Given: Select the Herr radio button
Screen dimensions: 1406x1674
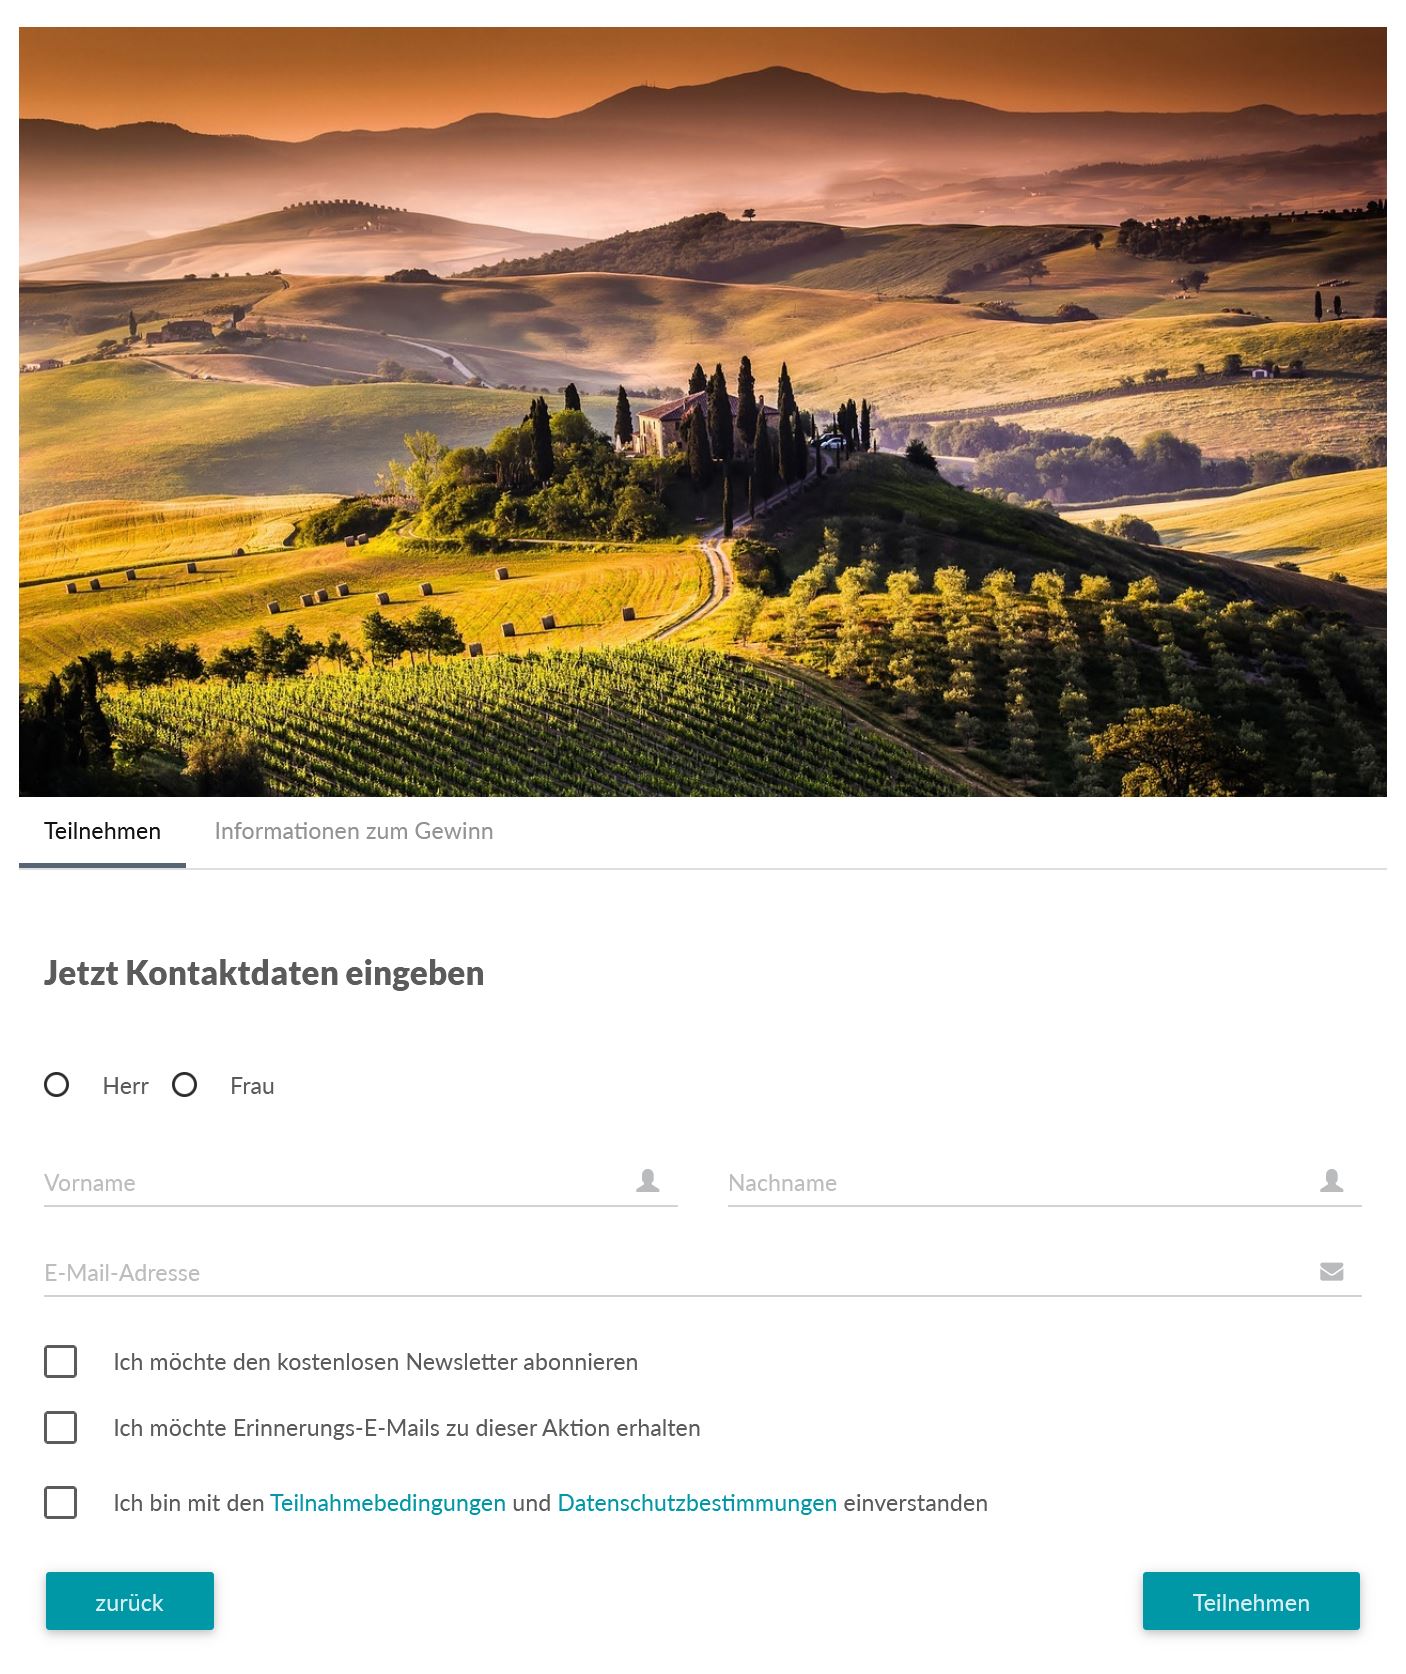Looking at the screenshot, I should click(57, 1085).
